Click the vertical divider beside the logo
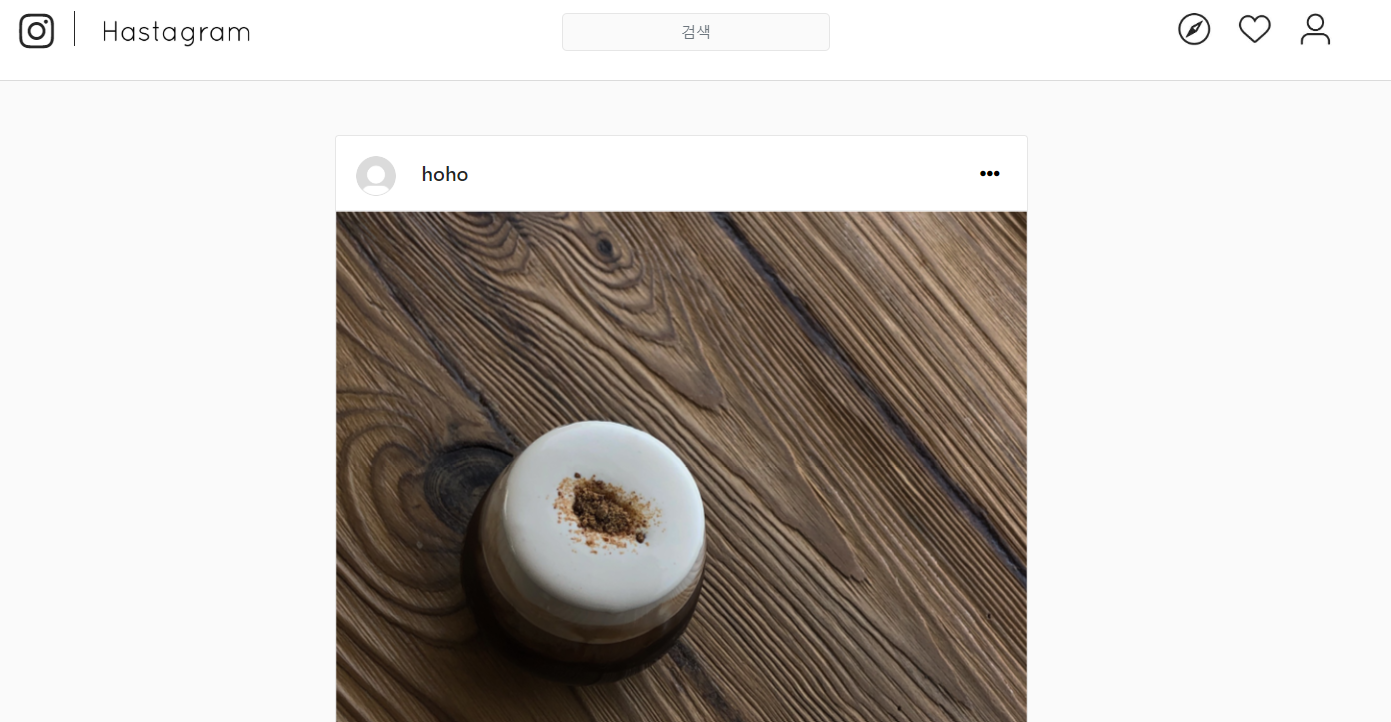This screenshot has height=722, width=1391. coord(75,29)
